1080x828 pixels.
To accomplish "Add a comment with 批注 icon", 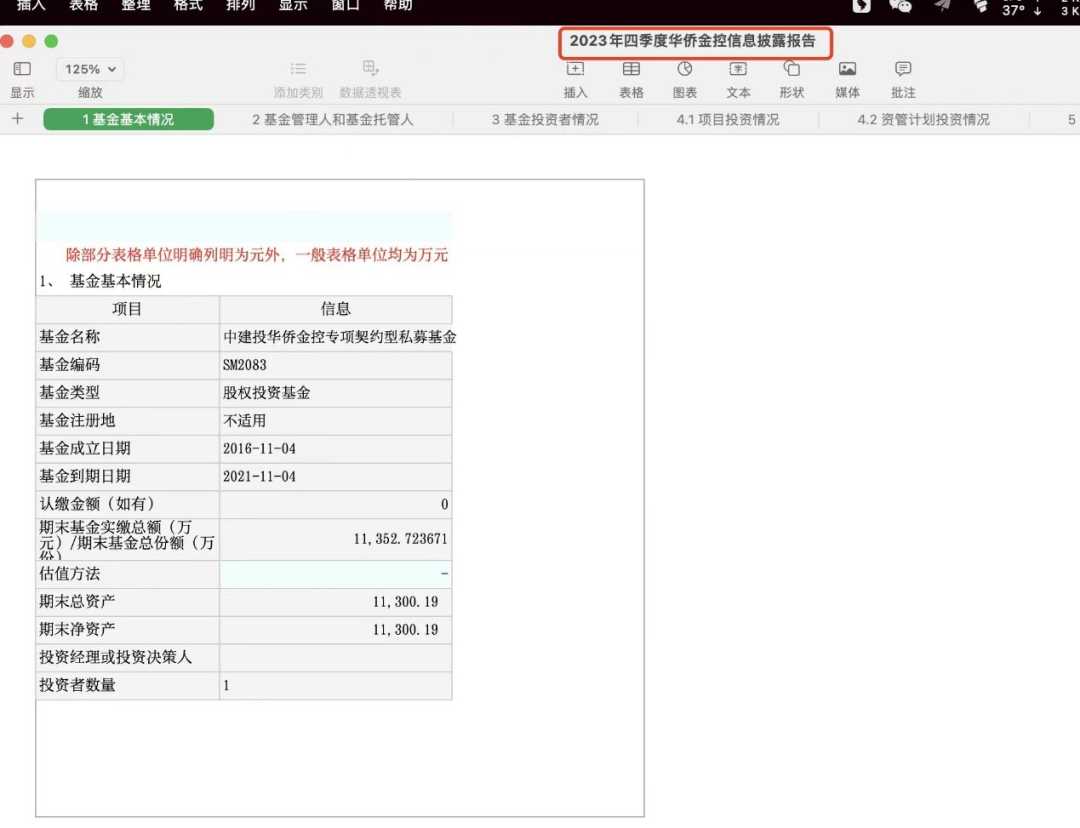I will pyautogui.click(x=903, y=70).
